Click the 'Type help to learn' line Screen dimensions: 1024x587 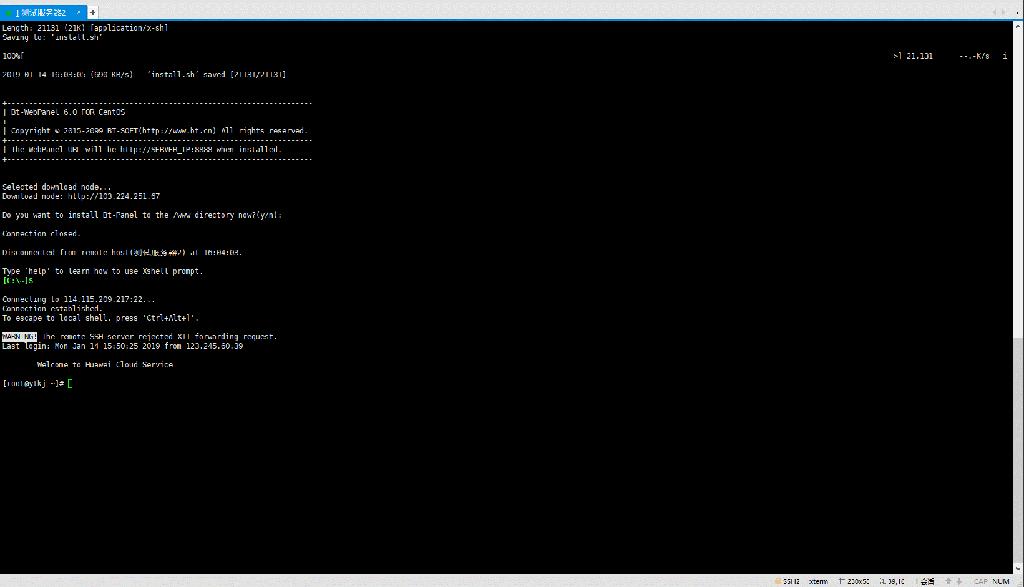point(103,271)
